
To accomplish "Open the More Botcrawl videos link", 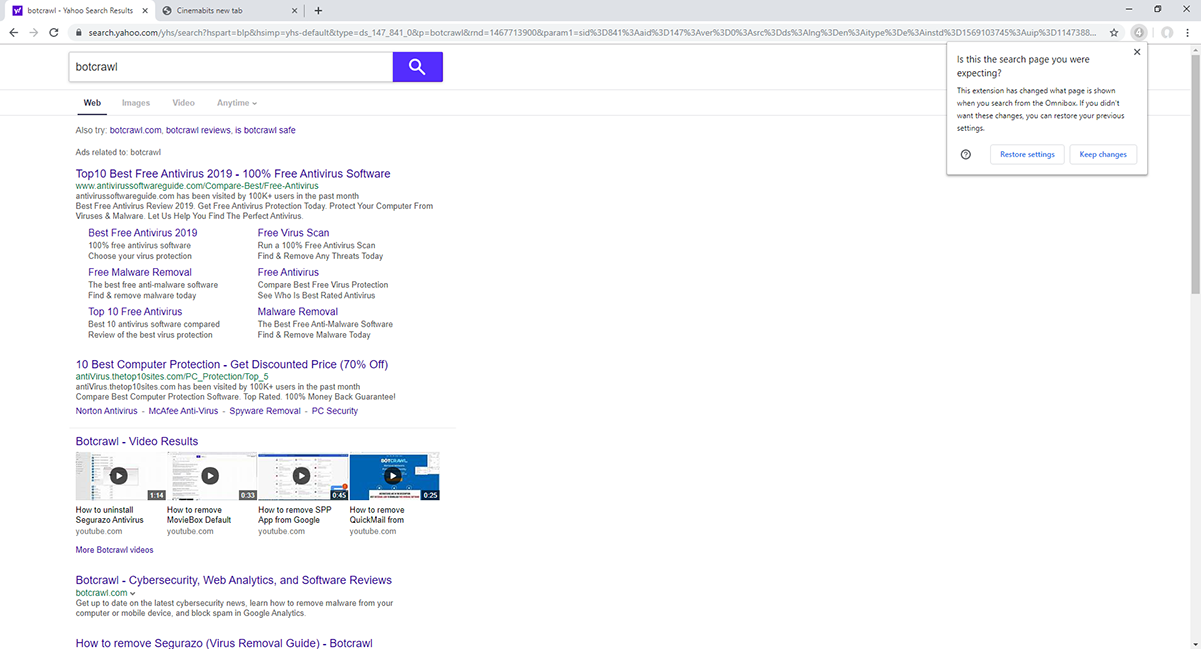I will [x=114, y=550].
